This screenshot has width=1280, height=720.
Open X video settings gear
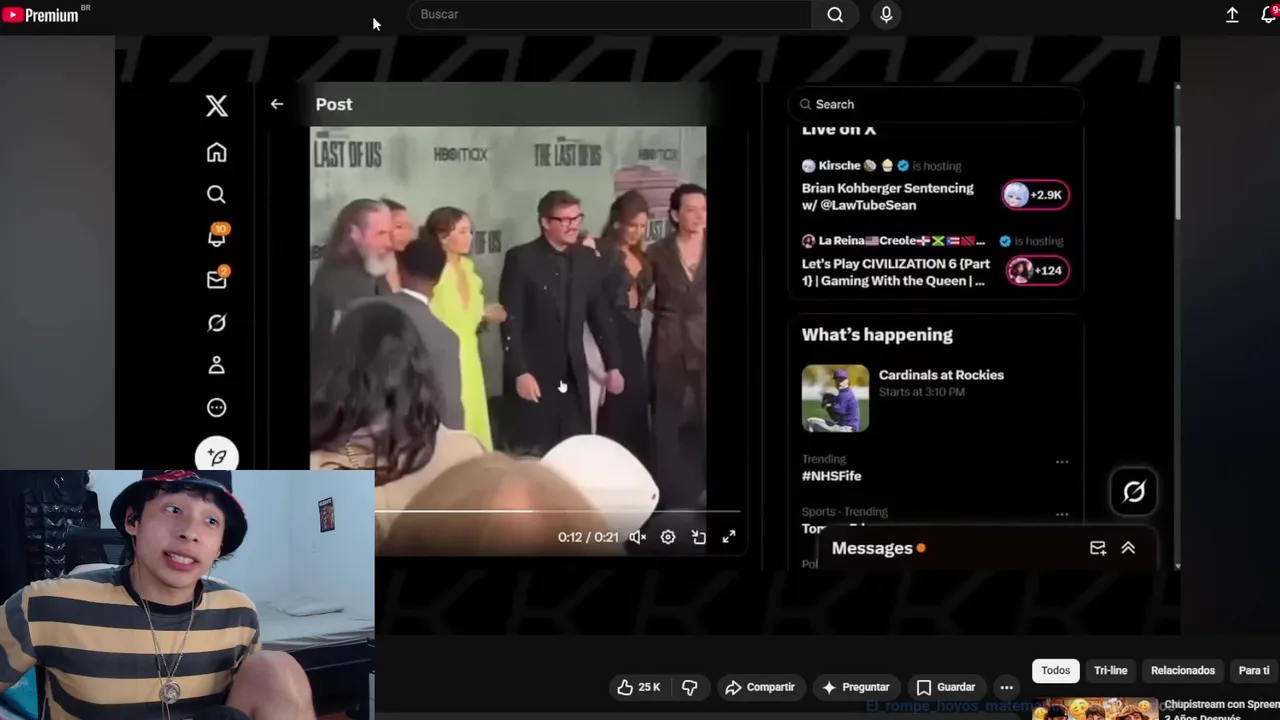[668, 537]
